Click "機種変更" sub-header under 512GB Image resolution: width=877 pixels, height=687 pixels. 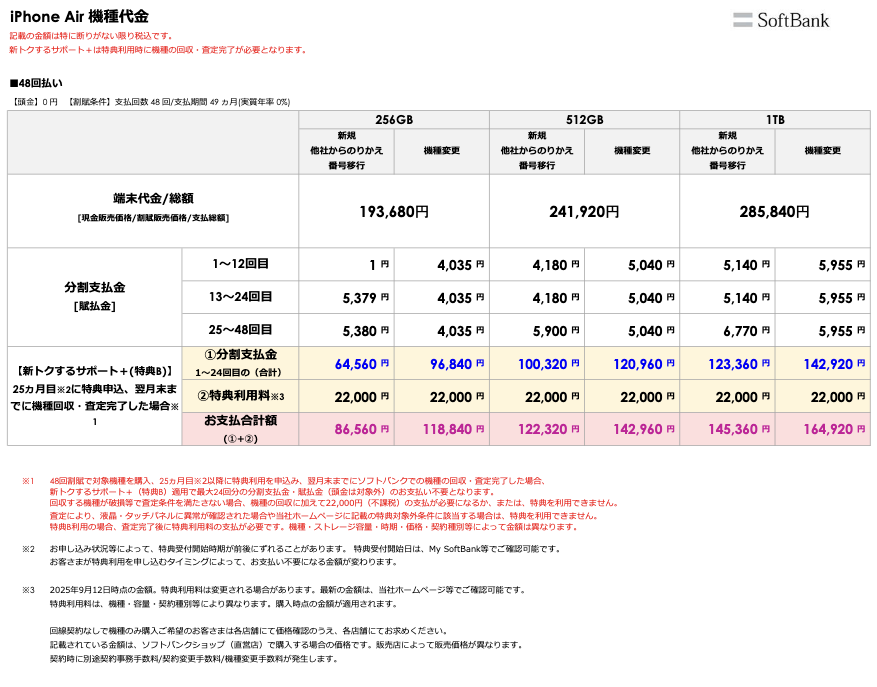coord(632,150)
